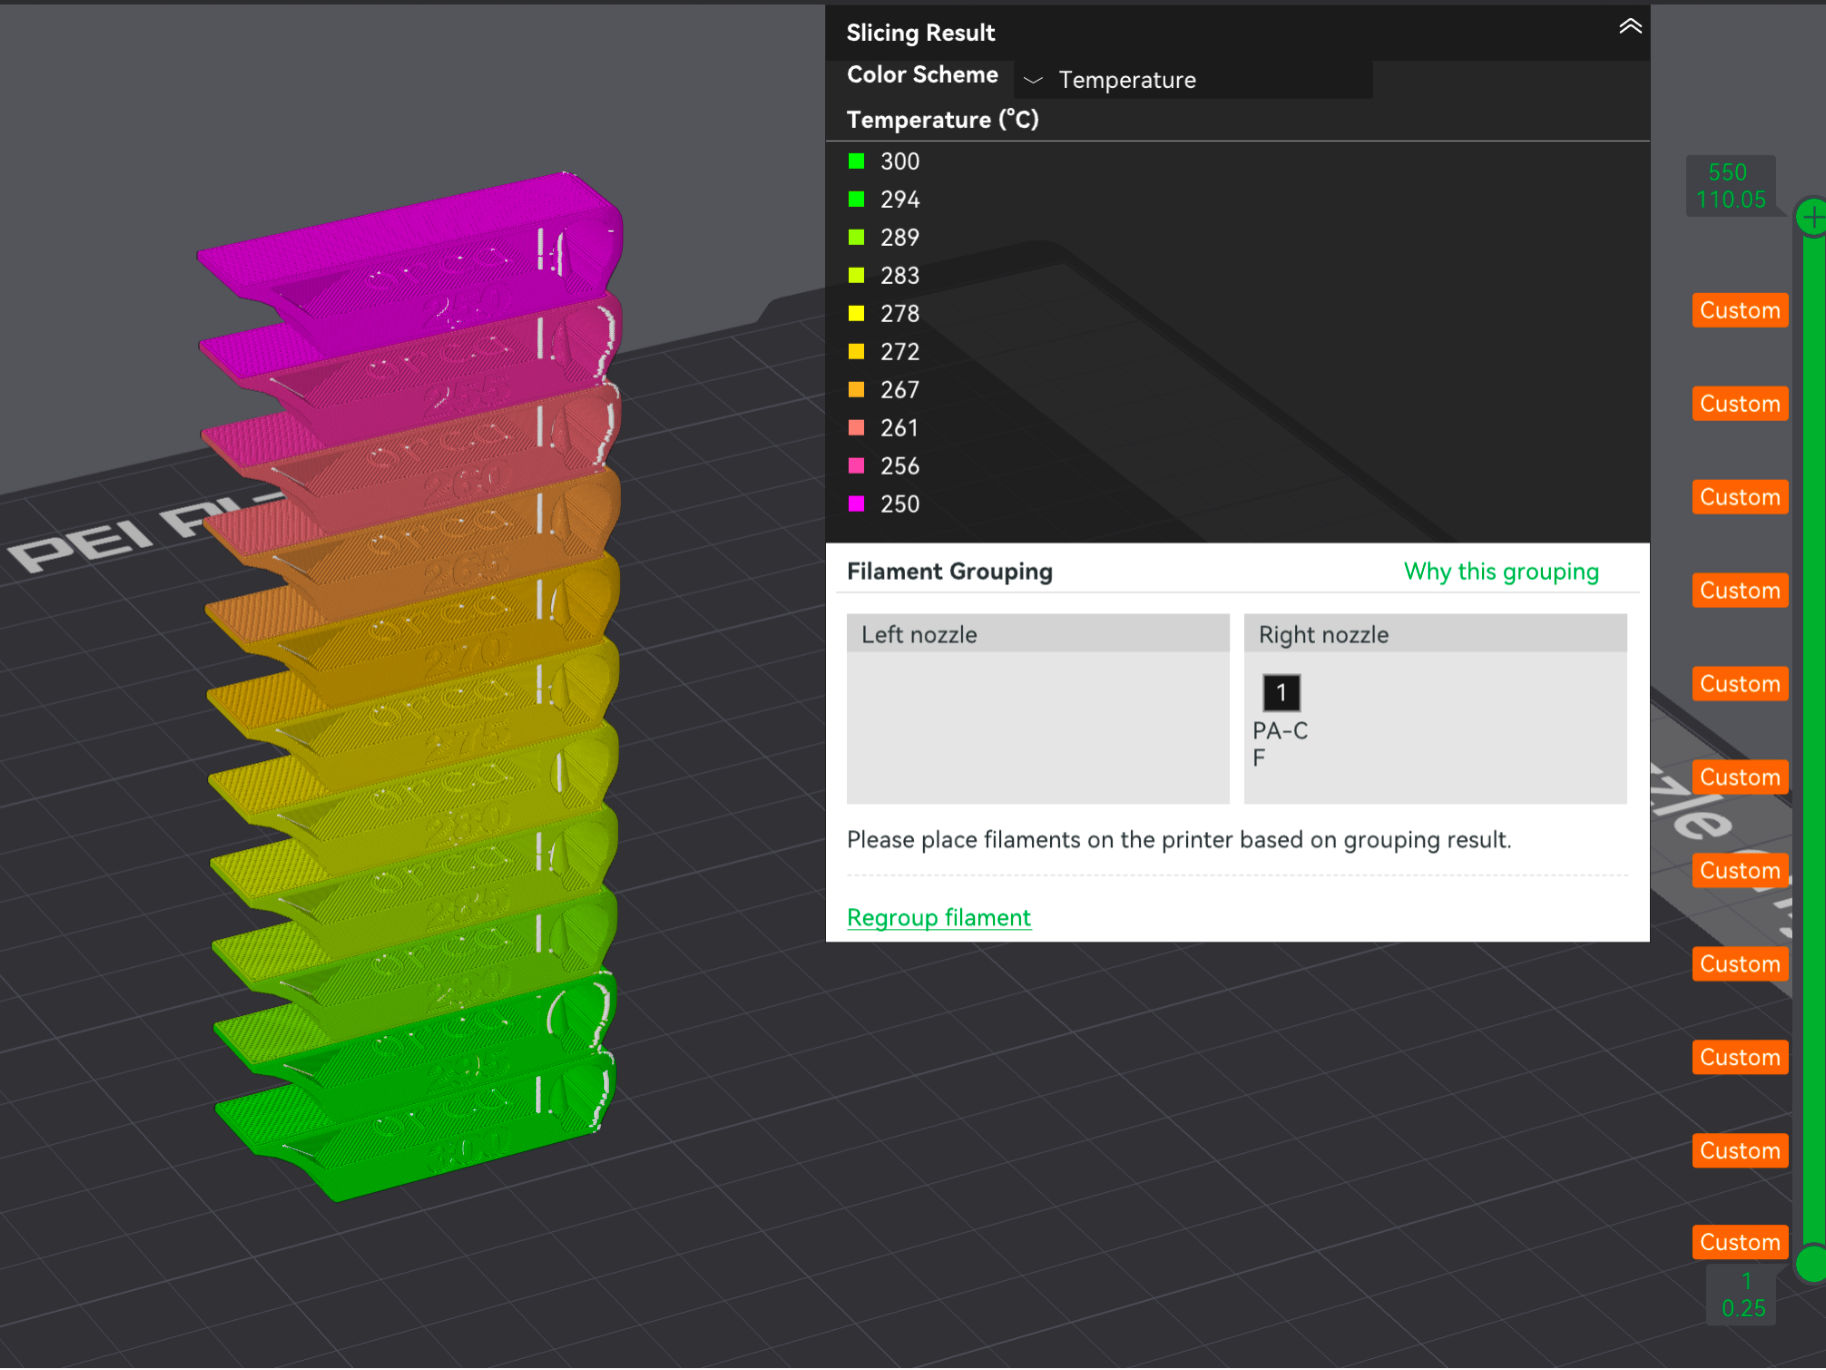Viewport: 1826px width, 1370px height.
Task: Click the layer 1 0.25 readout
Action: pyautogui.click(x=1742, y=1295)
